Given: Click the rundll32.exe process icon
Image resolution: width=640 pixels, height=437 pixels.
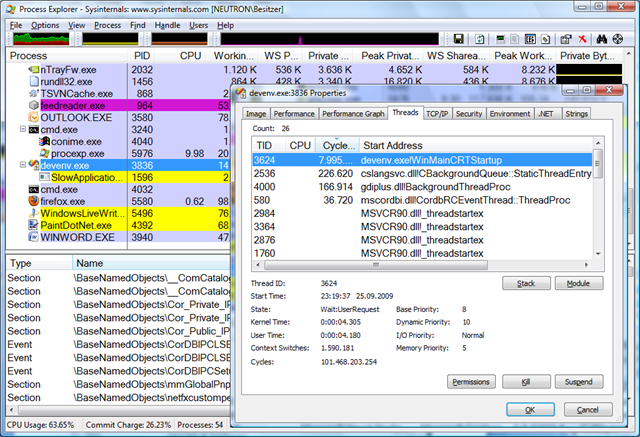Looking at the screenshot, I should coord(34,81).
